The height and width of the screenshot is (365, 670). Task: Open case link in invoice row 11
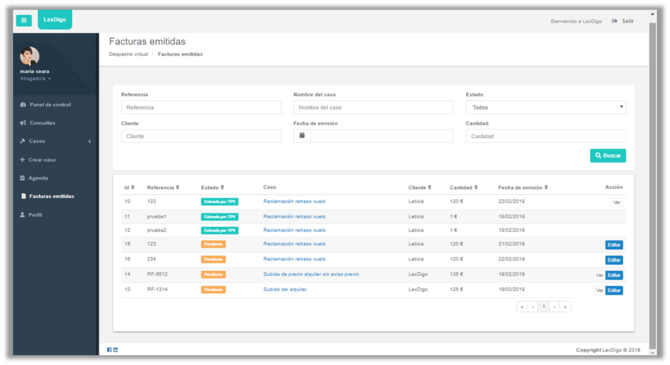tap(294, 217)
